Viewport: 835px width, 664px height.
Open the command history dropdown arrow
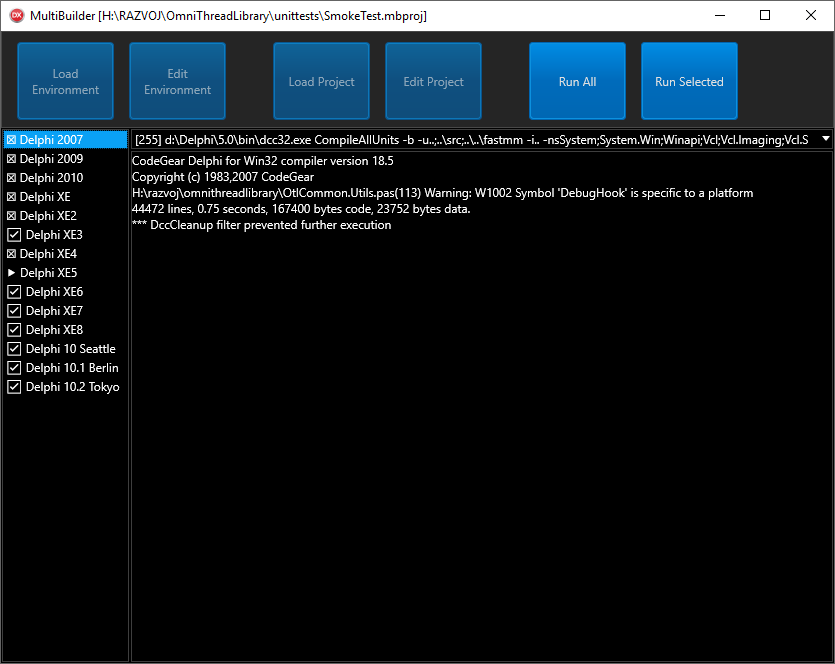pyautogui.click(x=825, y=139)
